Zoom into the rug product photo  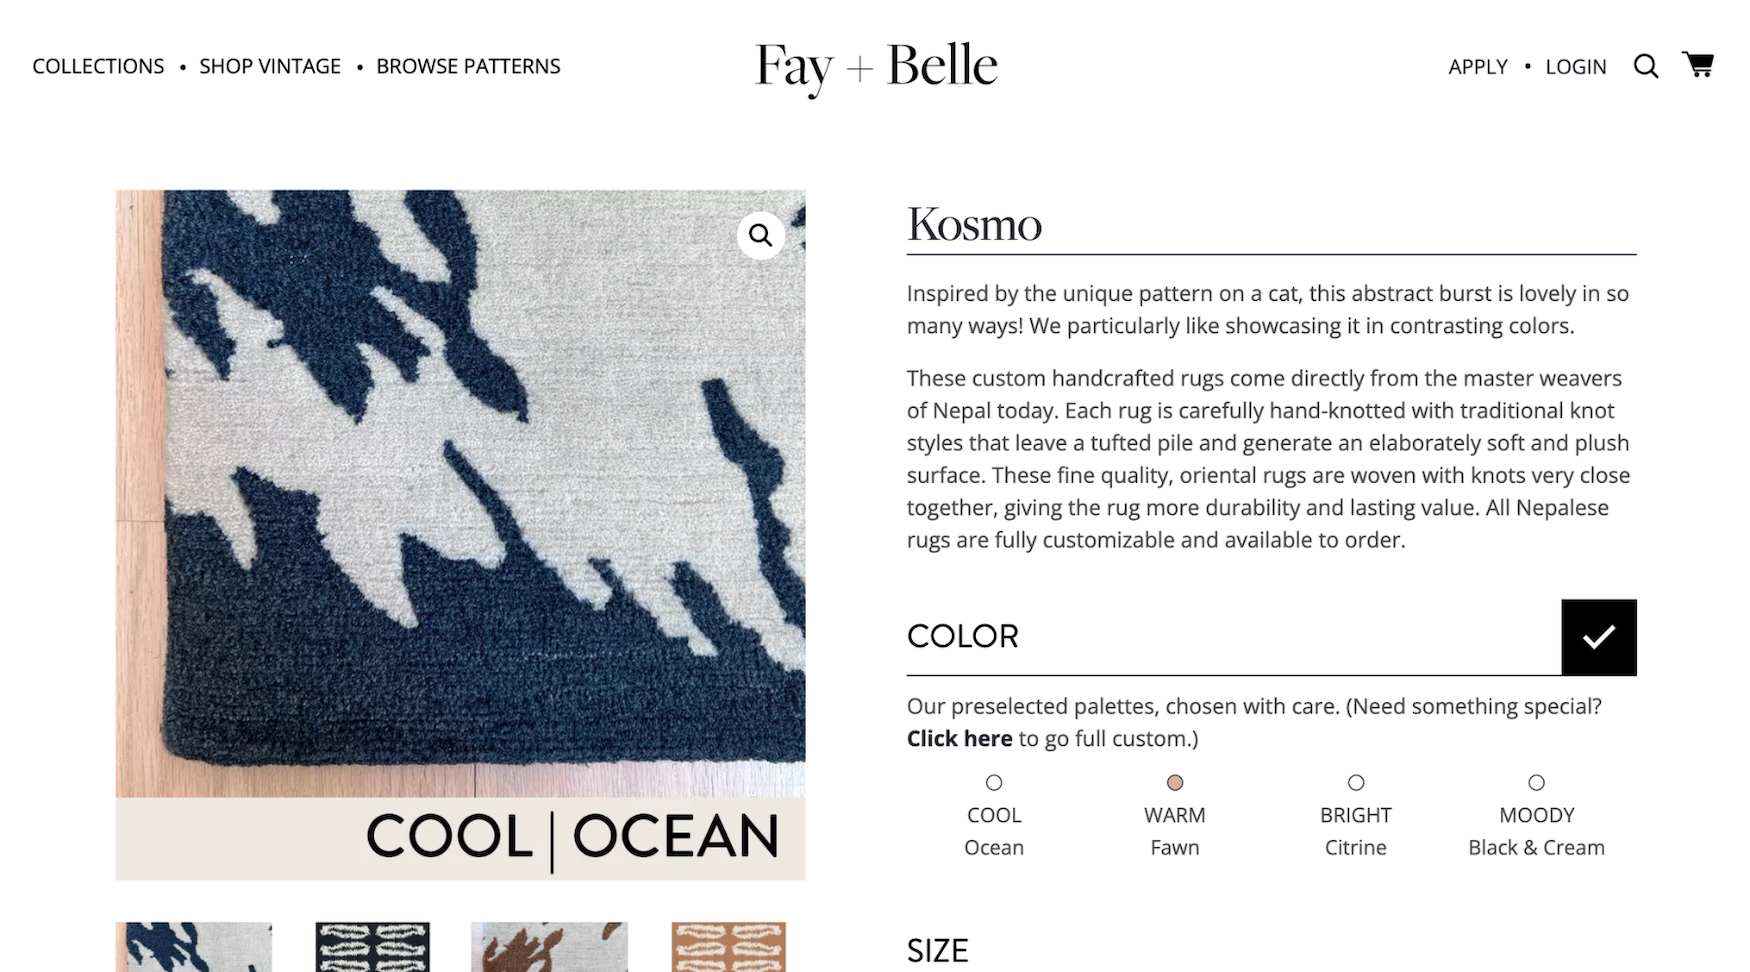pyautogui.click(x=760, y=234)
